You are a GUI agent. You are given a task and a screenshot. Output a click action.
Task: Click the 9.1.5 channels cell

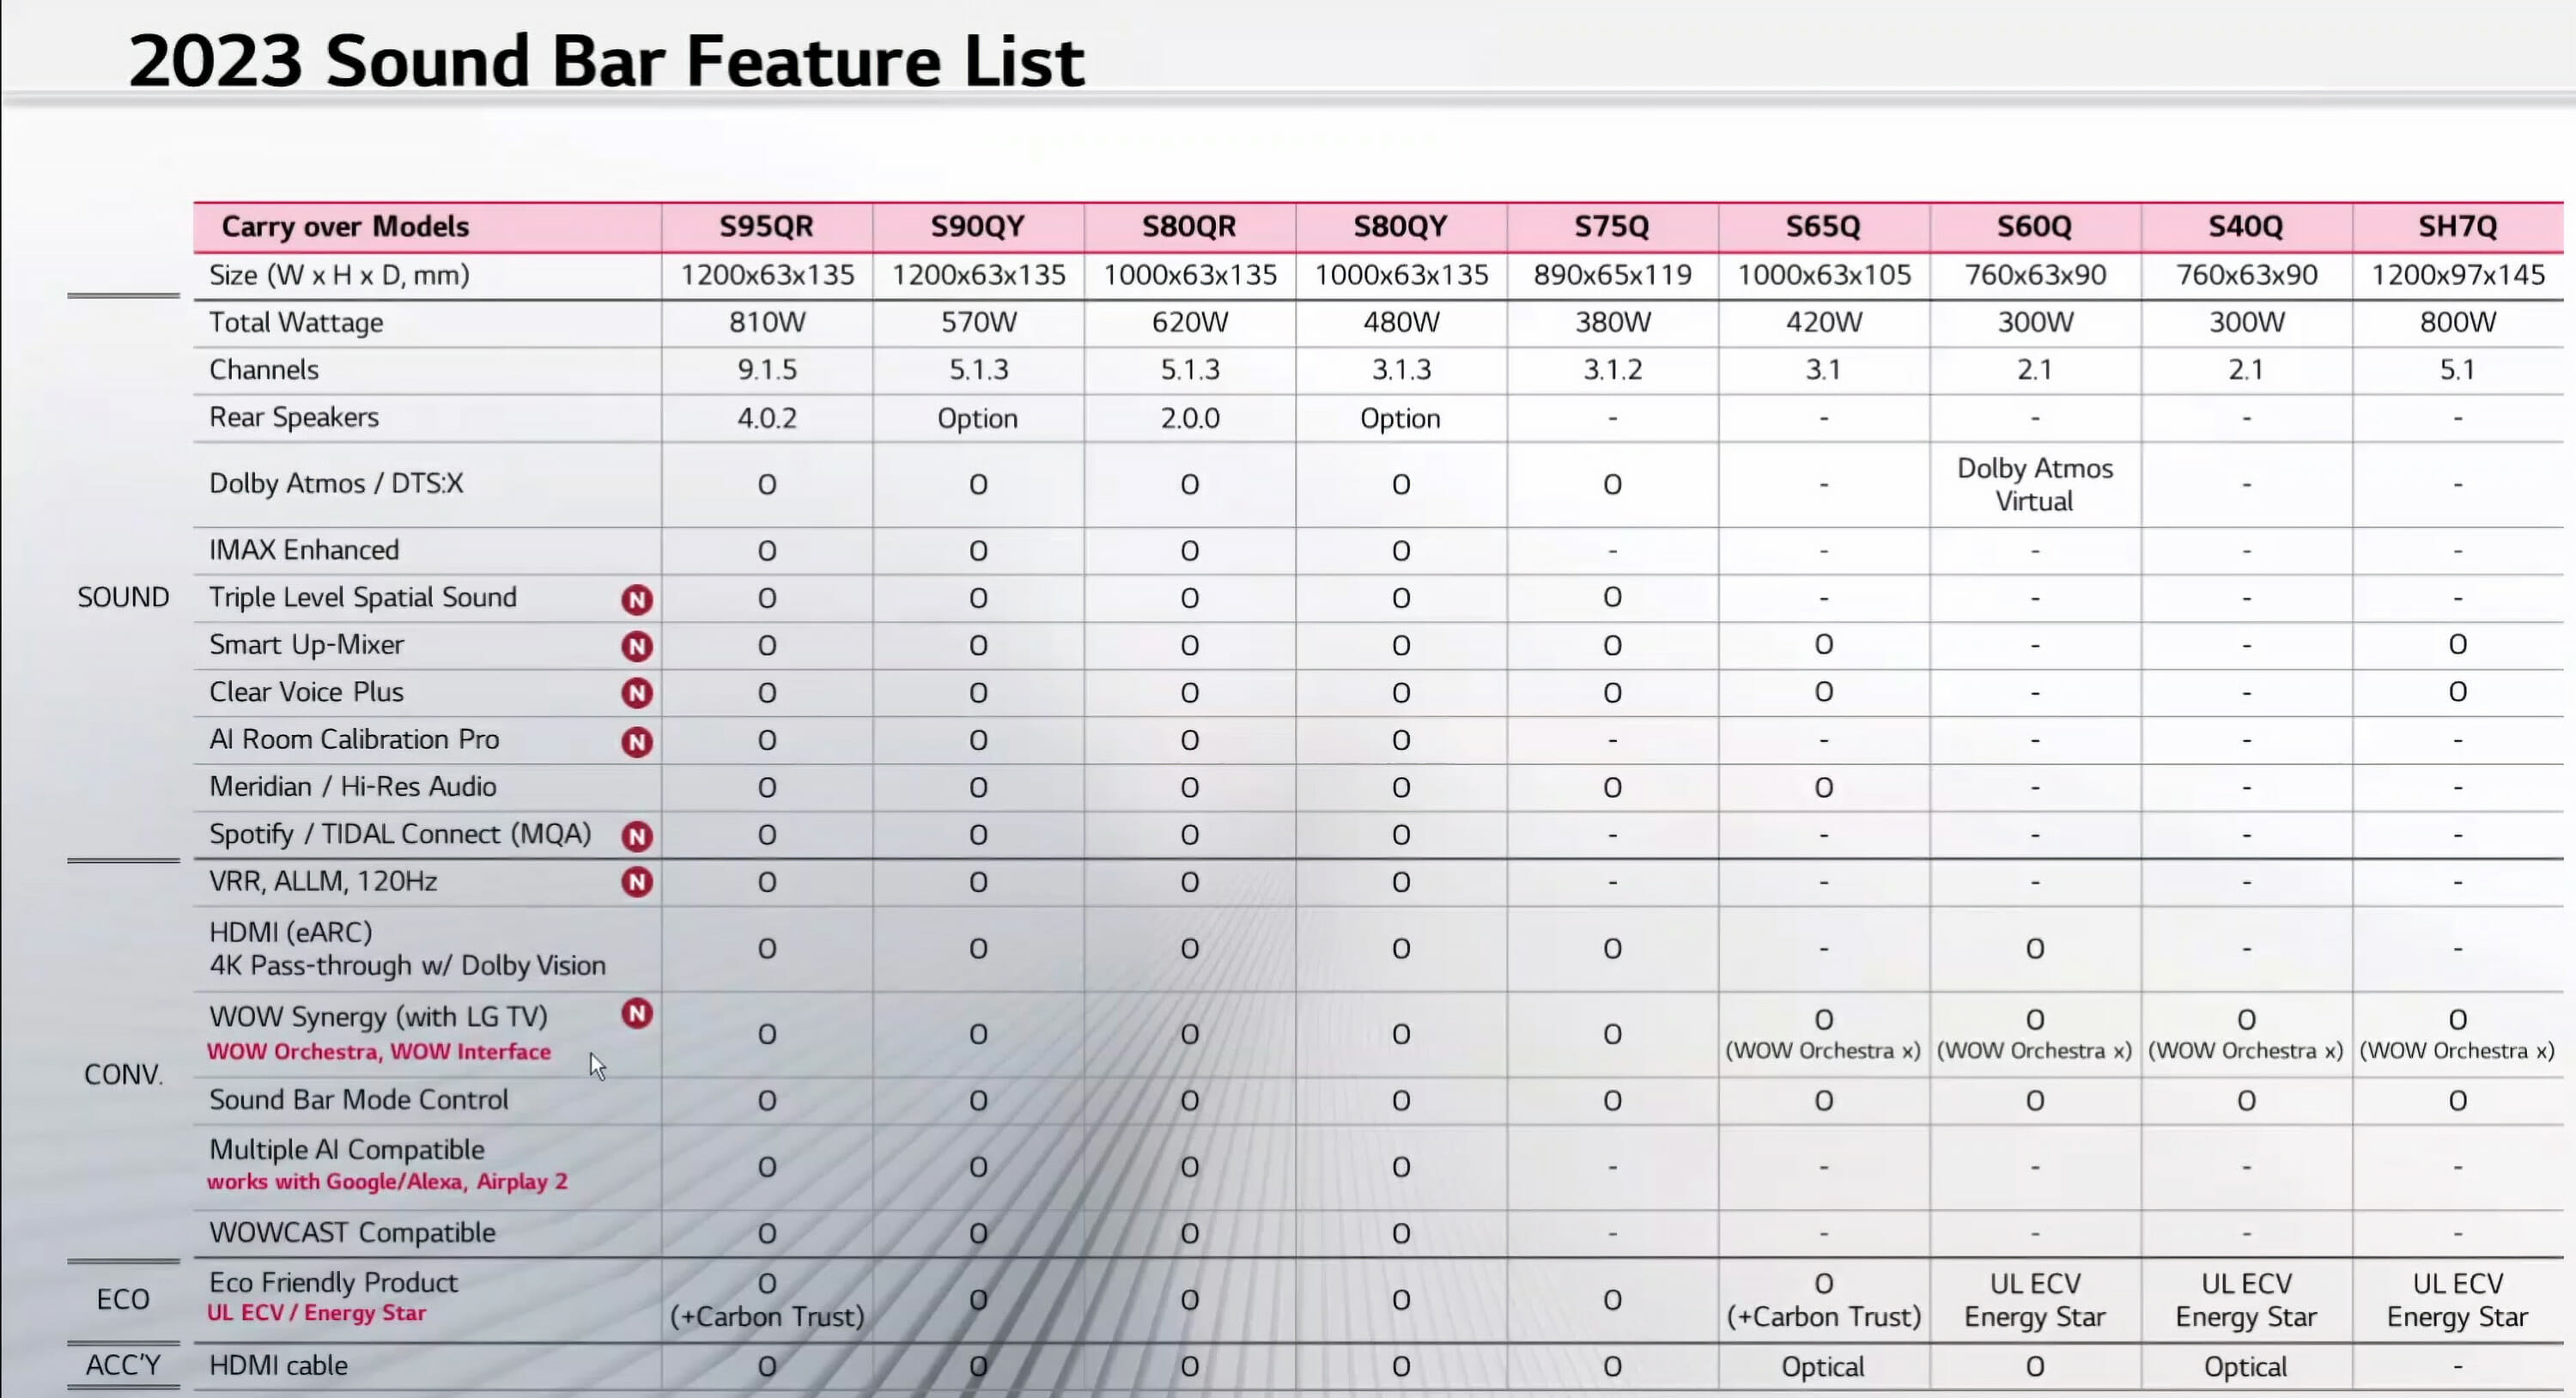[766, 370]
